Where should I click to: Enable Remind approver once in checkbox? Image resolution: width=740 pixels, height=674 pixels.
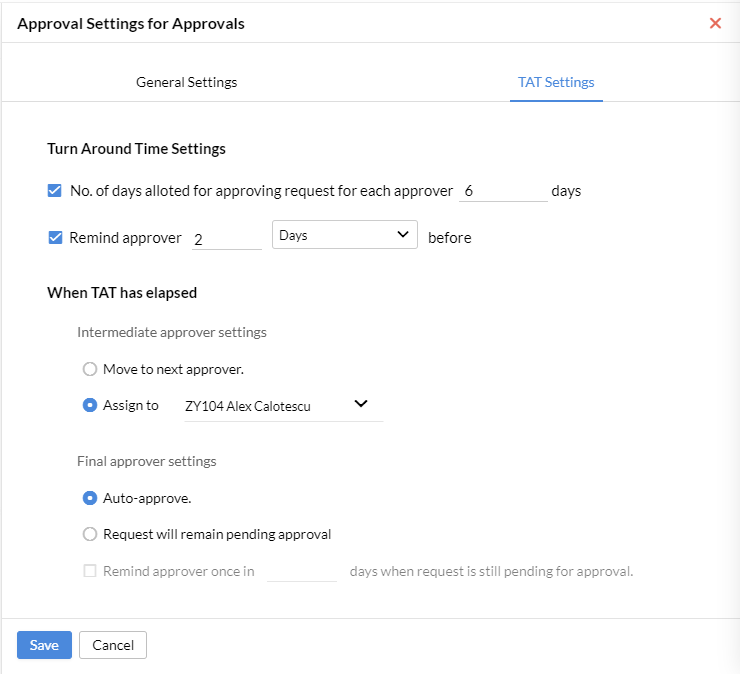(90, 571)
